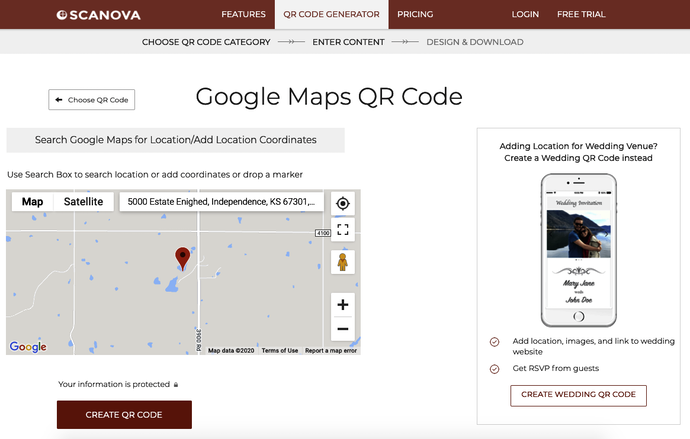Click Report a map error link
This screenshot has height=439, width=690.
tap(331, 351)
